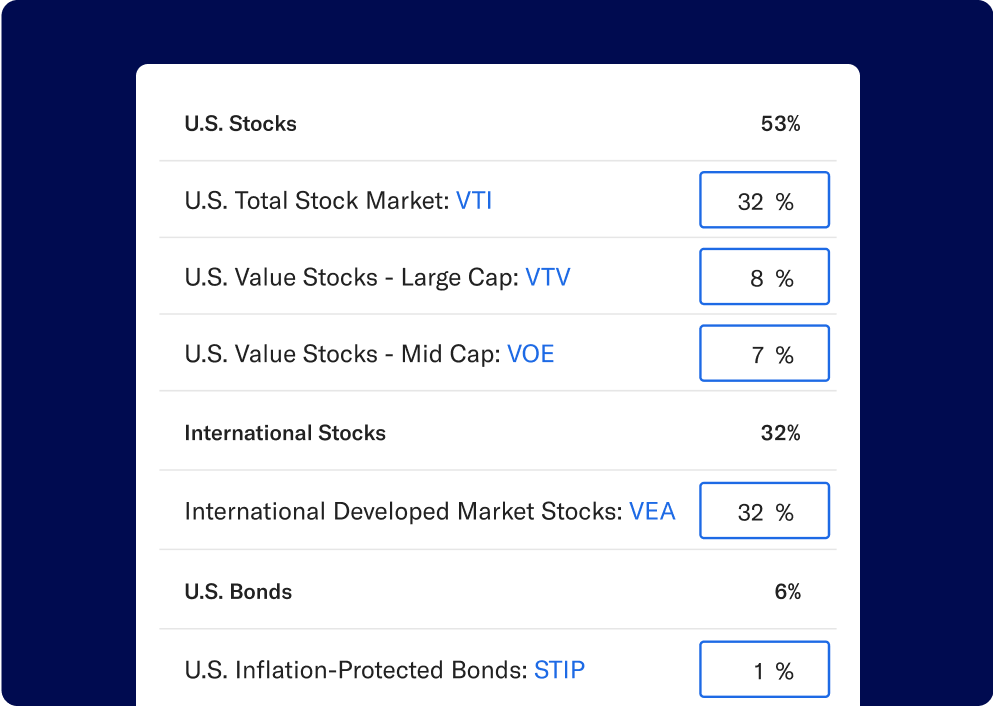Click the 53% U.S. Stocks total
Viewport: 993px width, 706px height.
780,124
